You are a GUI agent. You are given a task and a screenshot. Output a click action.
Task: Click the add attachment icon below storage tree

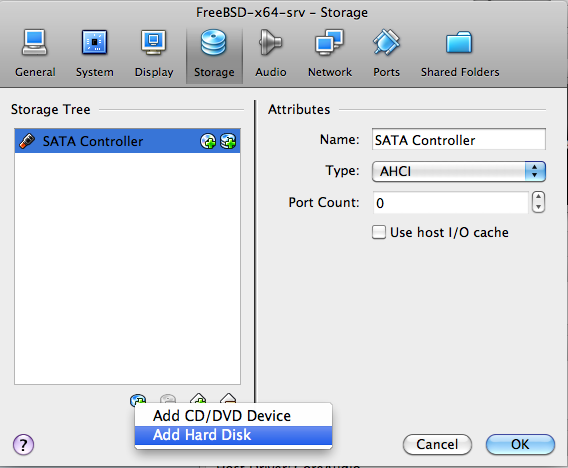(138, 400)
